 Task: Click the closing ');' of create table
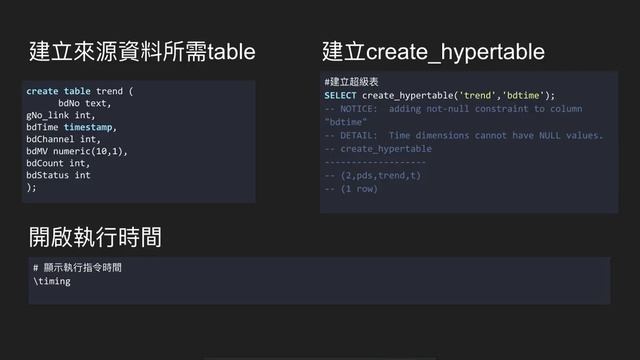(x=31, y=187)
